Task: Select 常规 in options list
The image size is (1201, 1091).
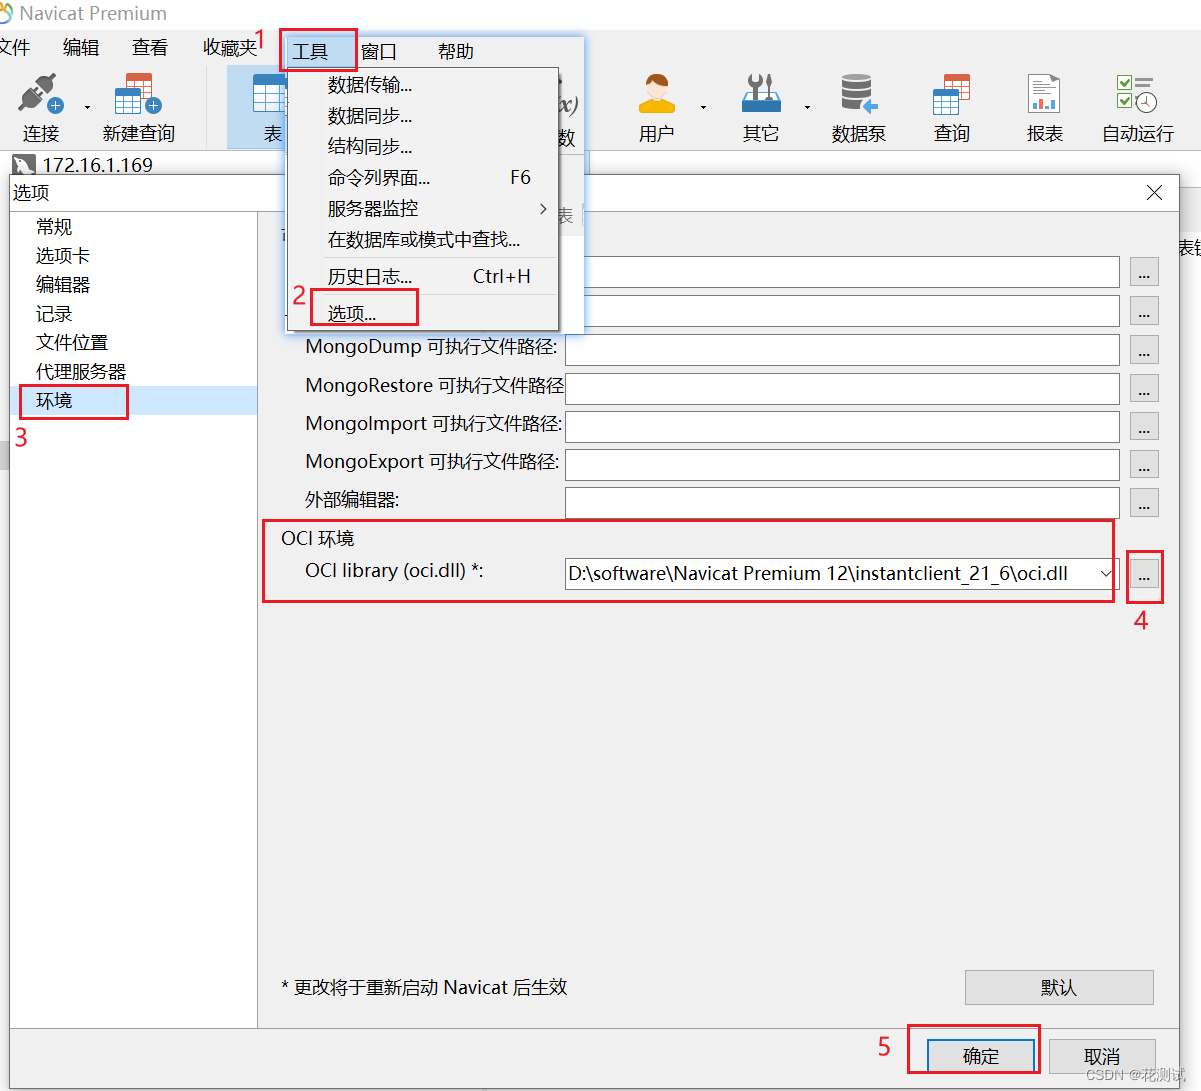Action: click(54, 227)
